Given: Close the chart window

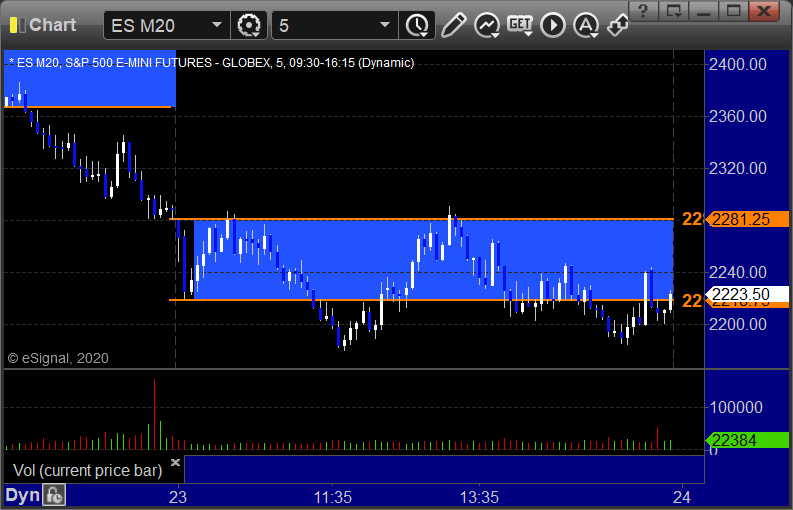Looking at the screenshot, I should click(x=764, y=10).
